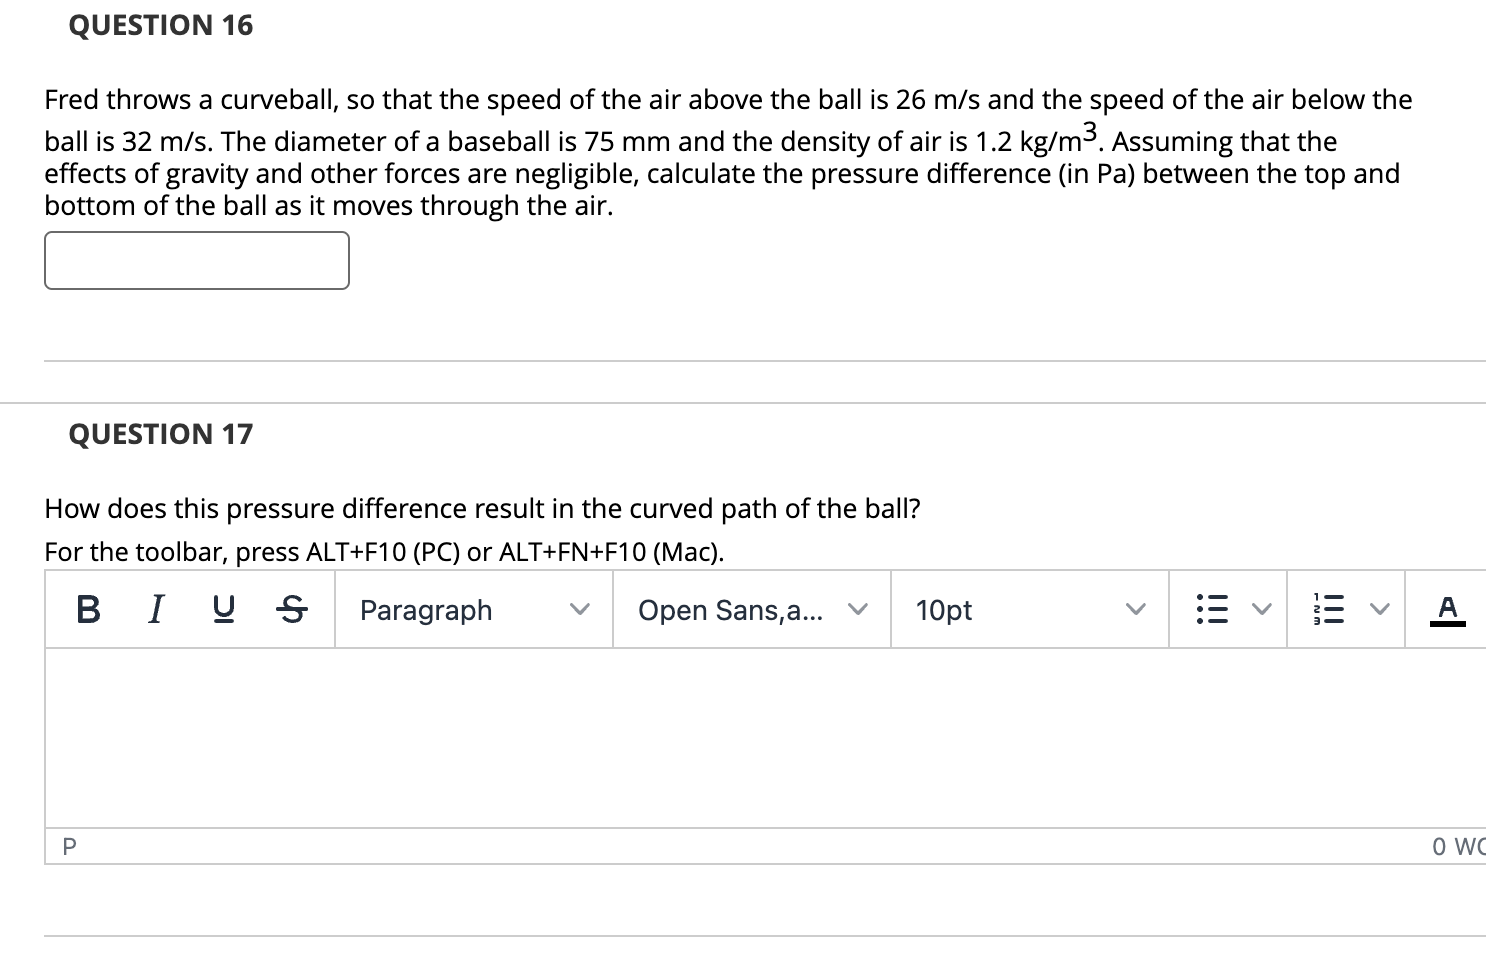Expand the bulleted list options chevron
The image size is (1486, 956).
[1261, 608]
